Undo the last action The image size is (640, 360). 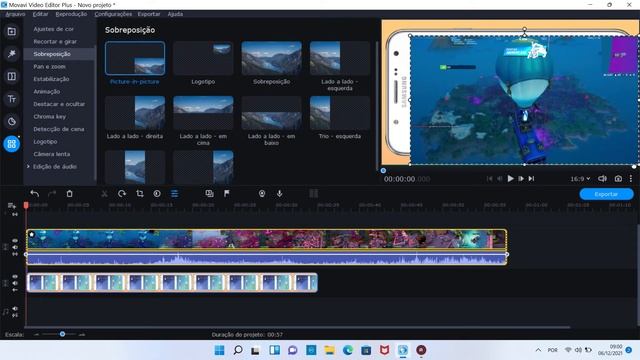click(35, 193)
